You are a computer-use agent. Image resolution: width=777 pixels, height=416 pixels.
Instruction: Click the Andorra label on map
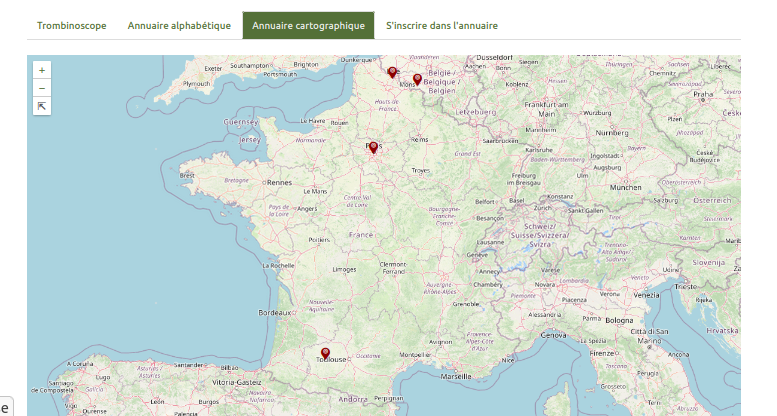pyautogui.click(x=352, y=398)
